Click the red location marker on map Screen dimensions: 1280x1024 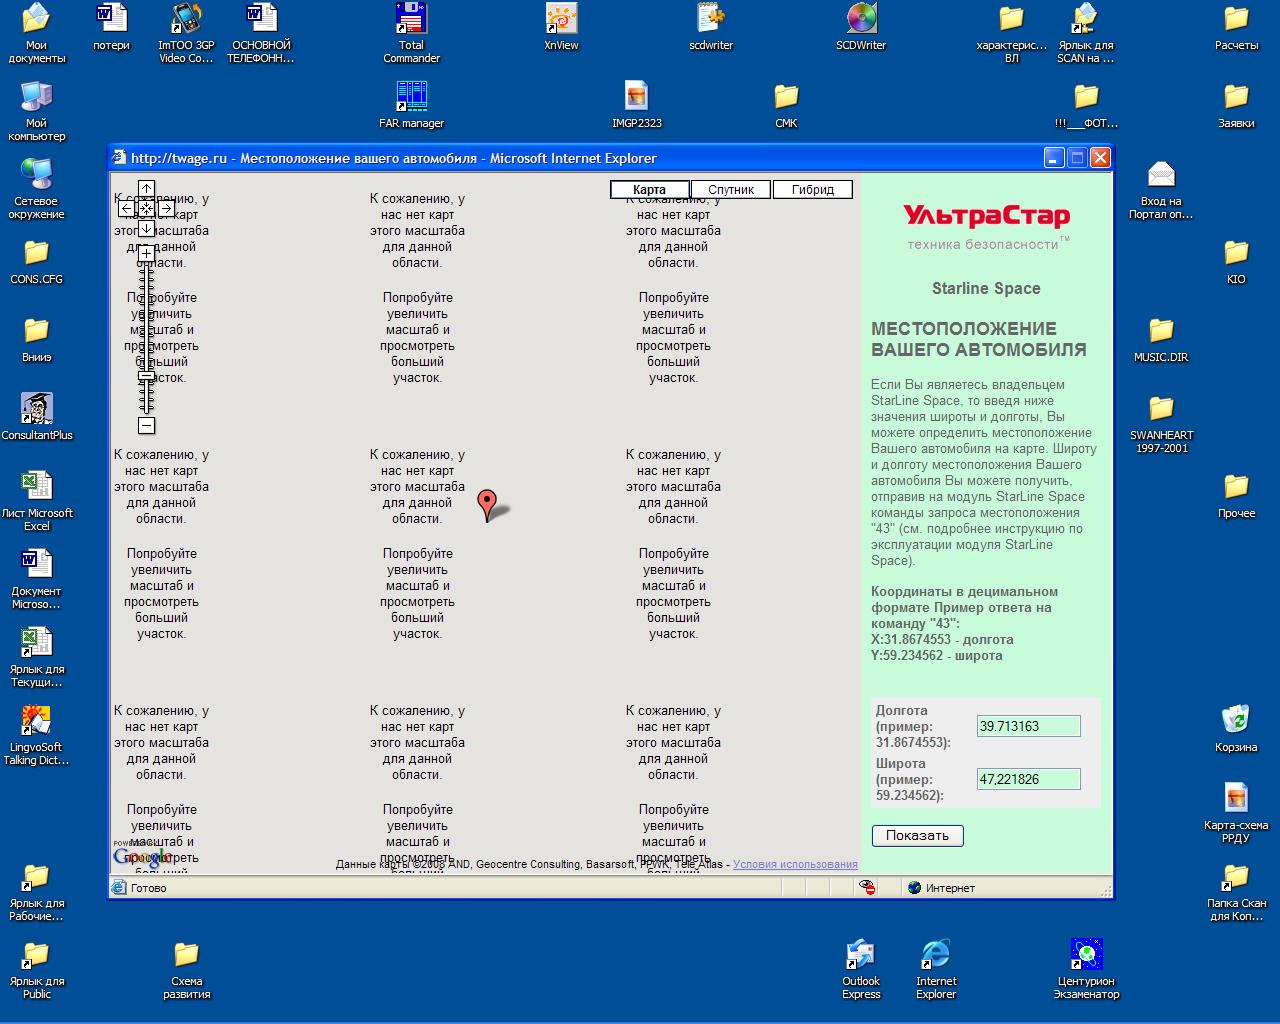point(487,503)
